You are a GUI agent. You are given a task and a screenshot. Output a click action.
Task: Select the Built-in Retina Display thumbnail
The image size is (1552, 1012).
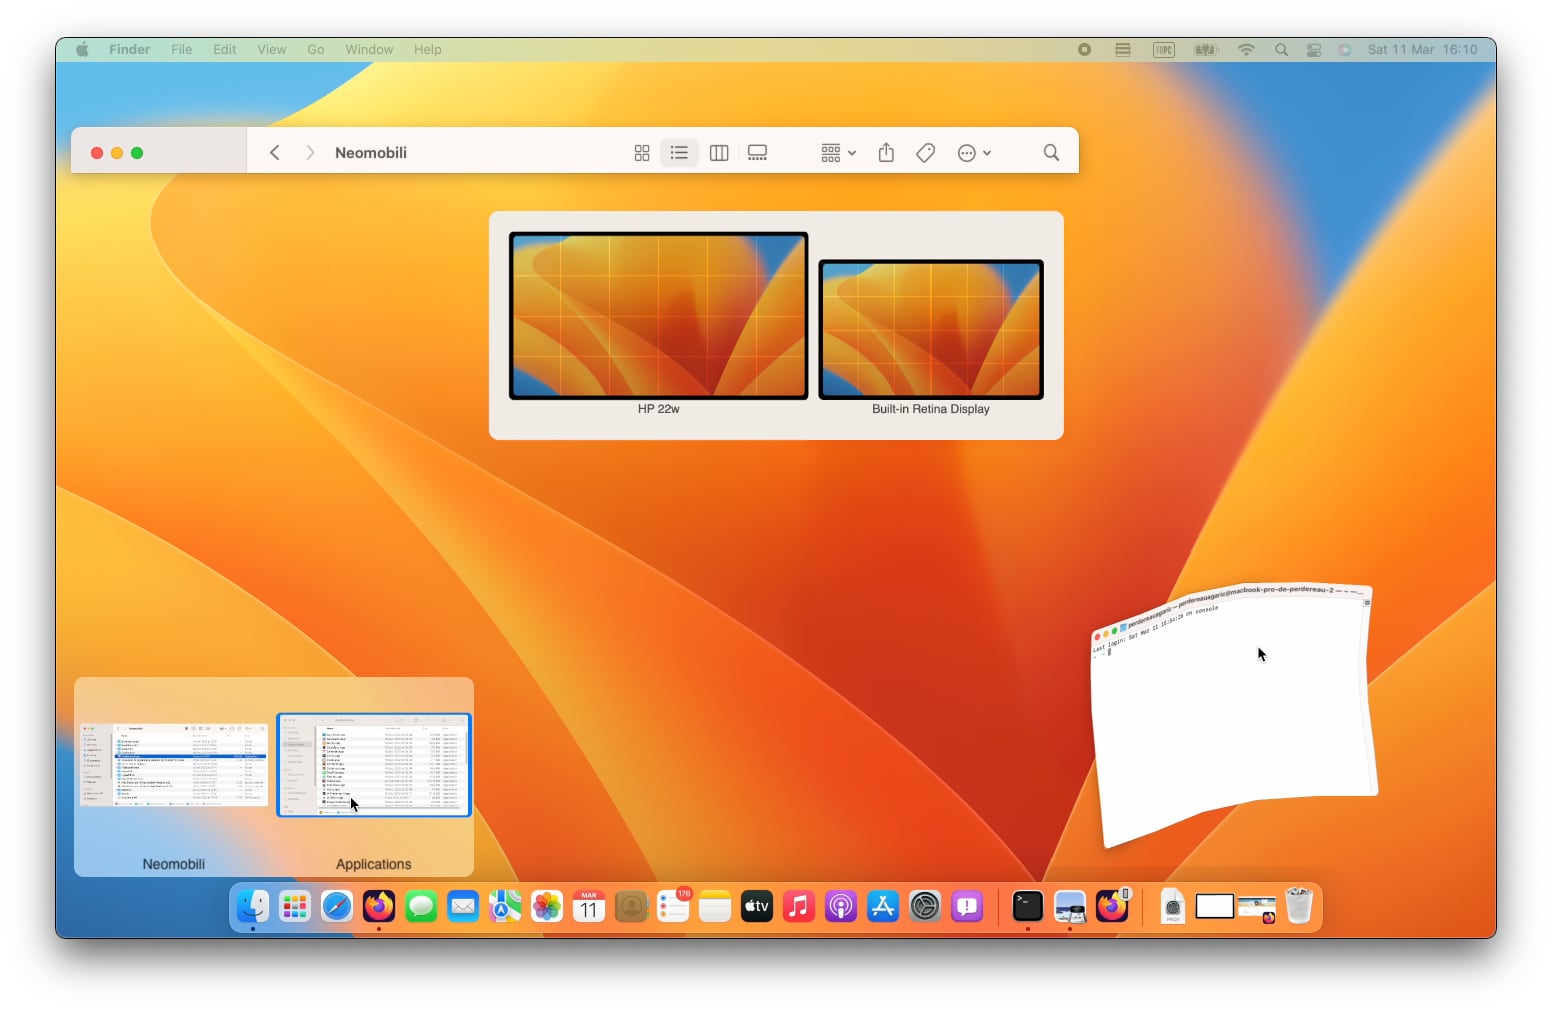(x=931, y=330)
